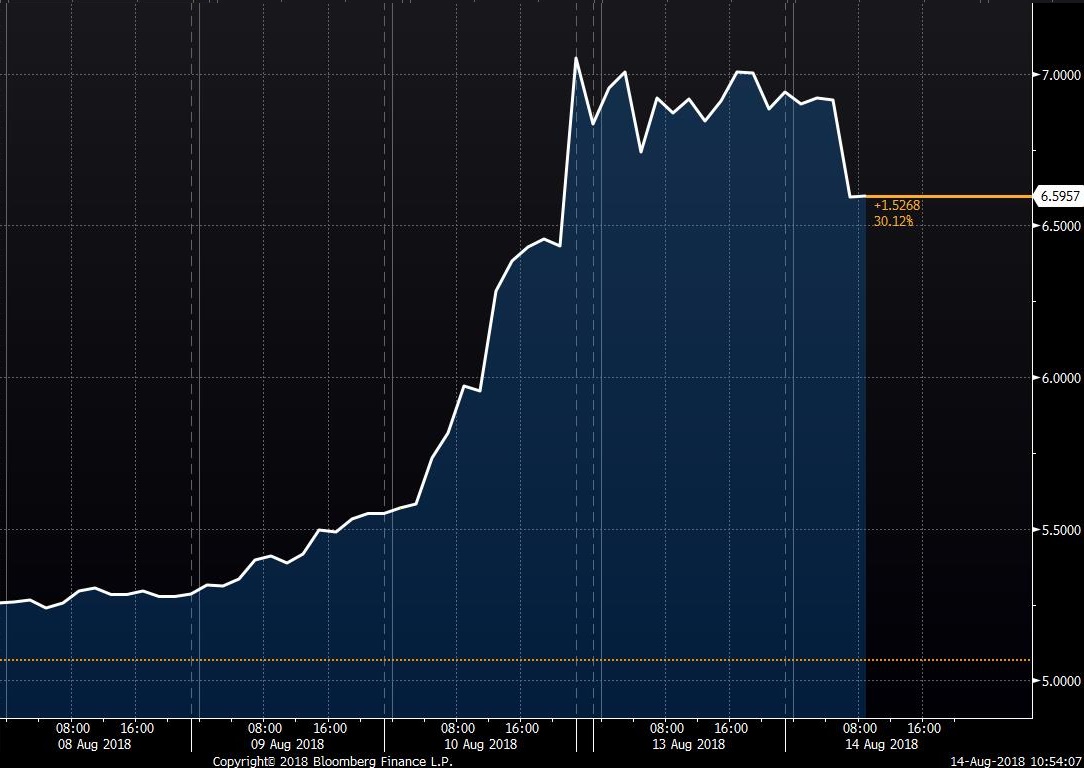This screenshot has height=768, width=1084.
Task: Click the 6.0000 y-axis label
Action: (x=1060, y=377)
